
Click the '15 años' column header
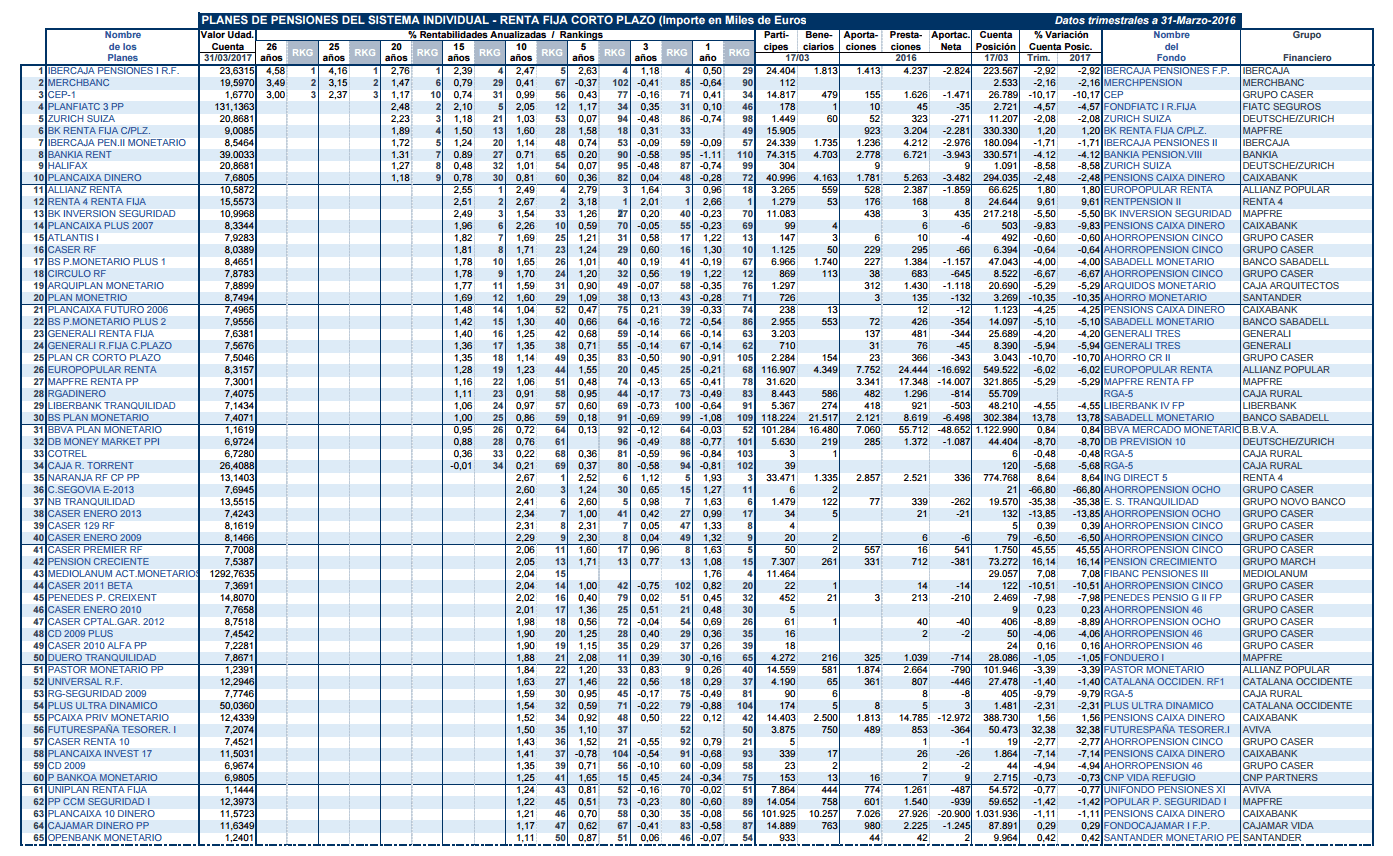click(x=458, y=52)
